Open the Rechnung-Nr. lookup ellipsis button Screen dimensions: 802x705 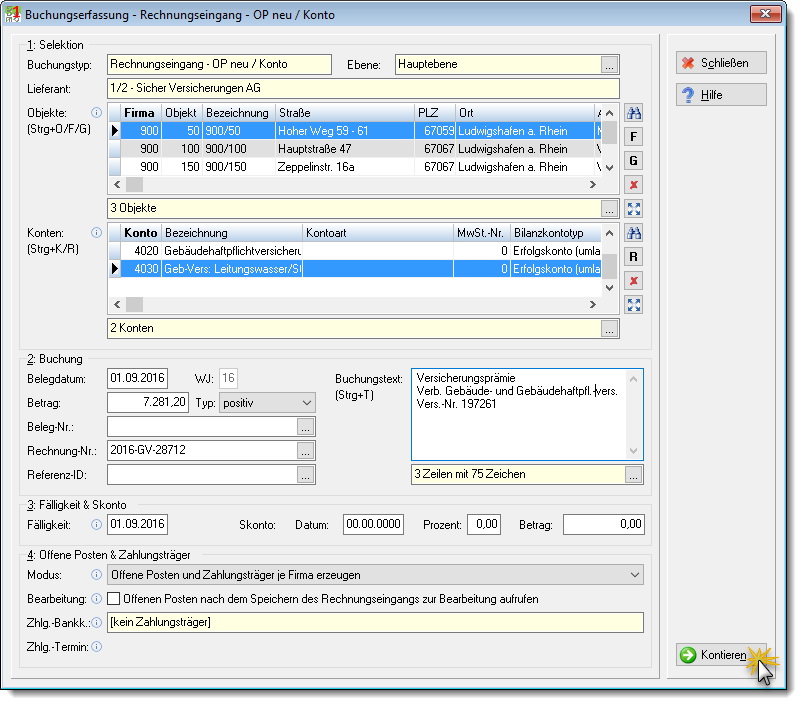(305, 451)
